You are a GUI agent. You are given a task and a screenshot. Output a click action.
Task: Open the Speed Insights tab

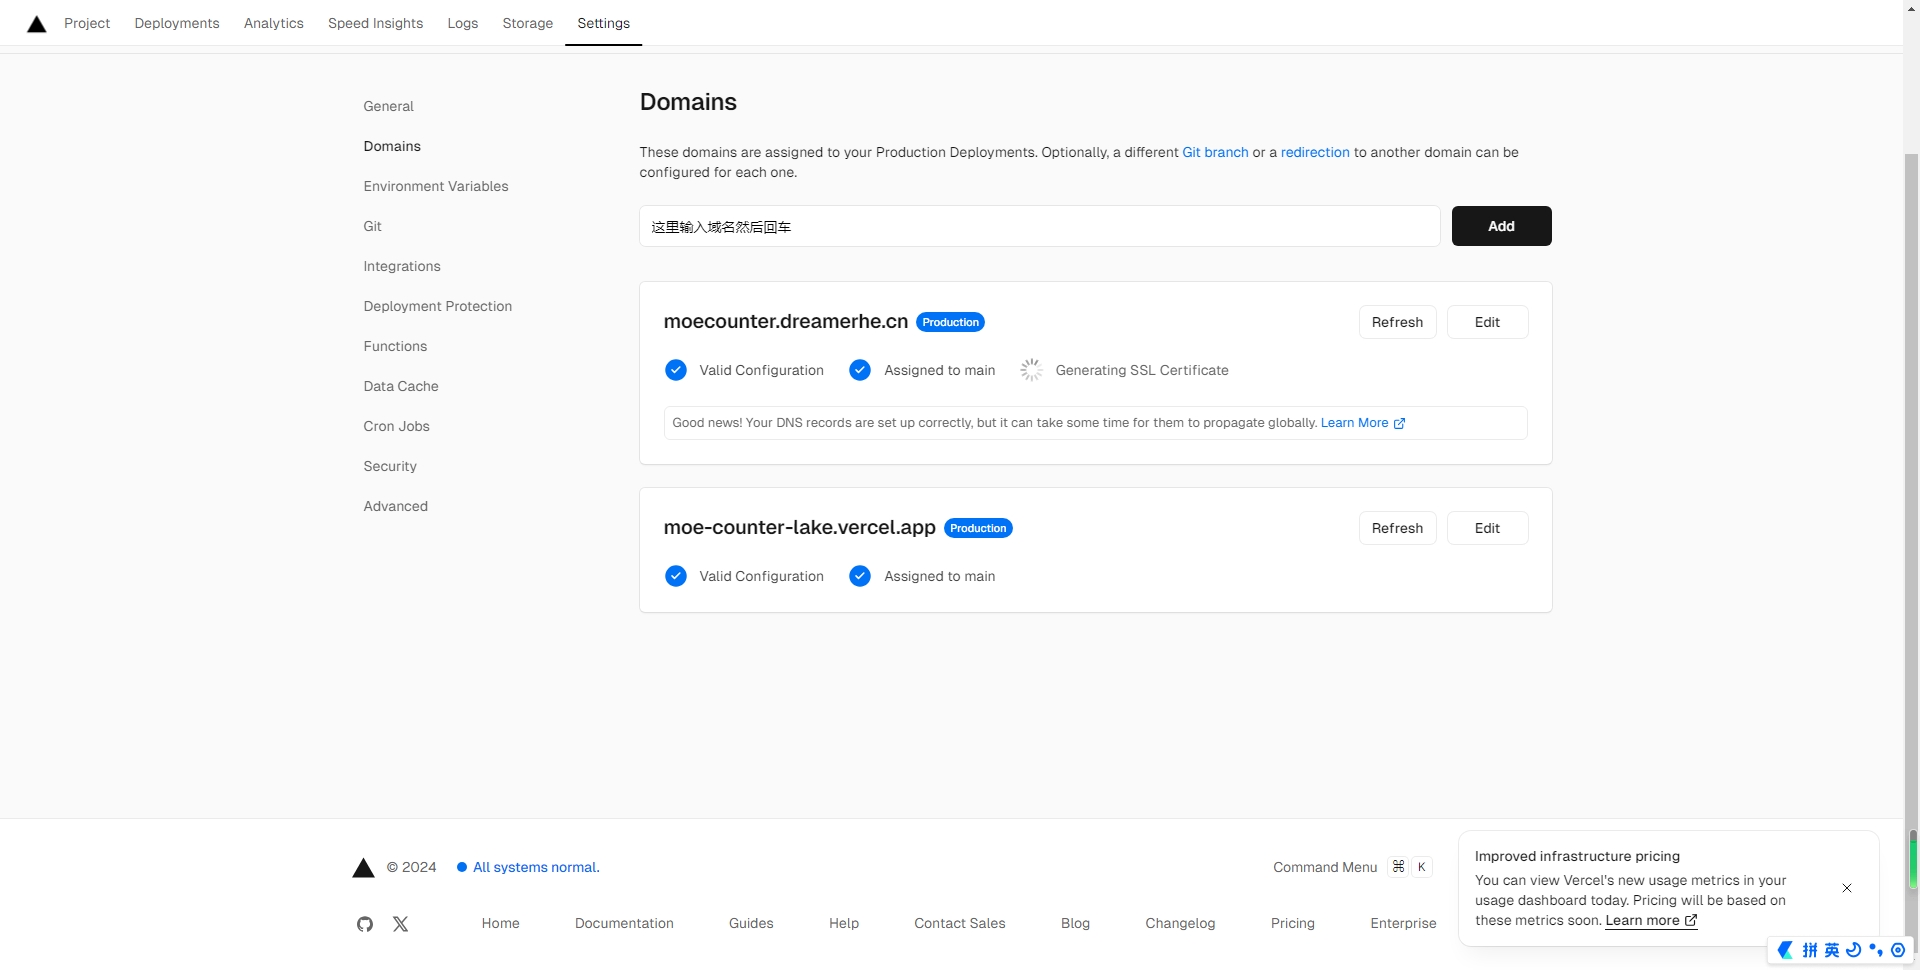click(x=375, y=23)
